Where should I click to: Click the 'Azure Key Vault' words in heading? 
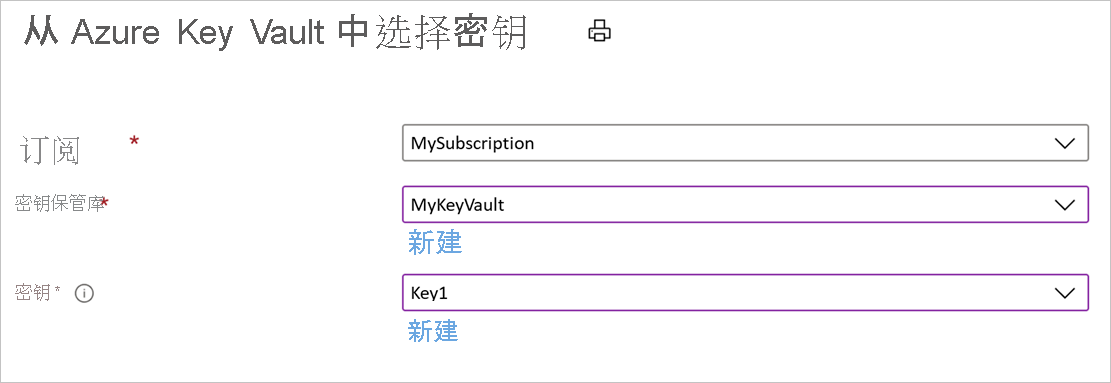tap(198, 33)
